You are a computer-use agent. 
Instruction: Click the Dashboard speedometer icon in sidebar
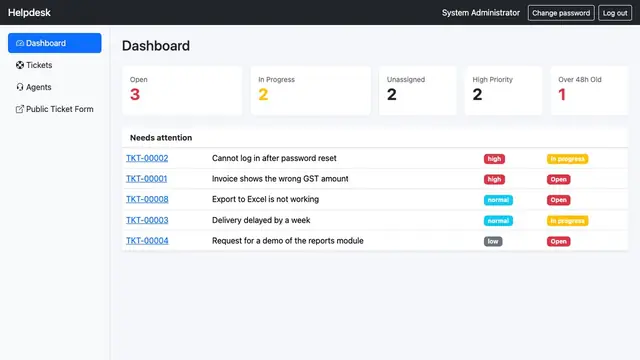click(20, 43)
